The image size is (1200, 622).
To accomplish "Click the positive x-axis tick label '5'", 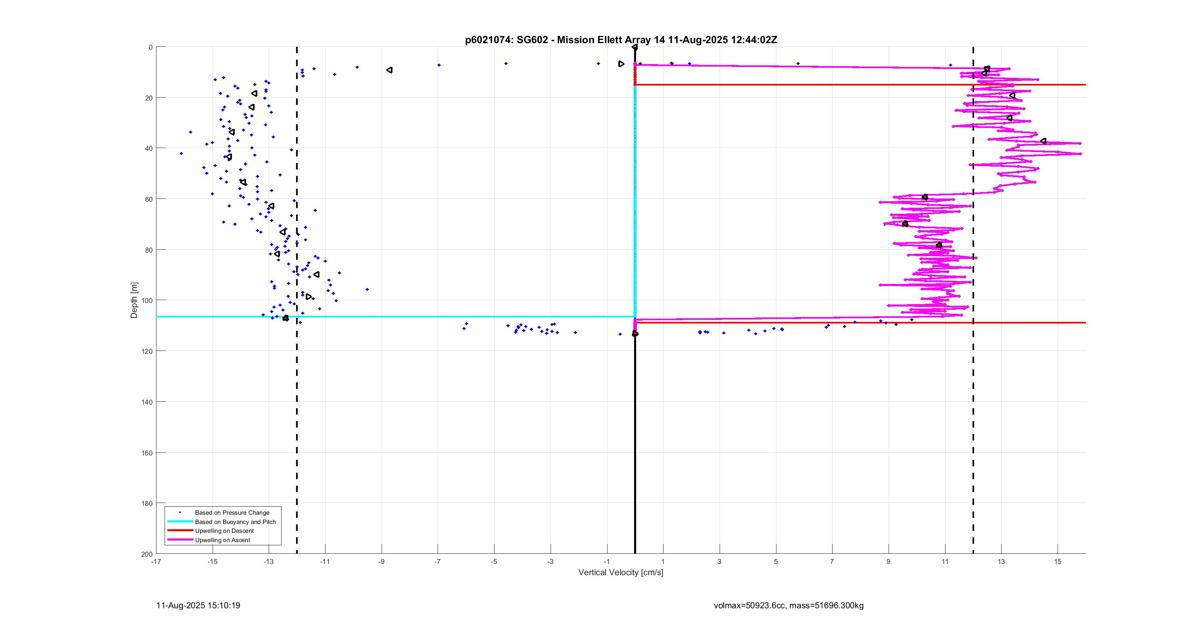I will click(776, 562).
